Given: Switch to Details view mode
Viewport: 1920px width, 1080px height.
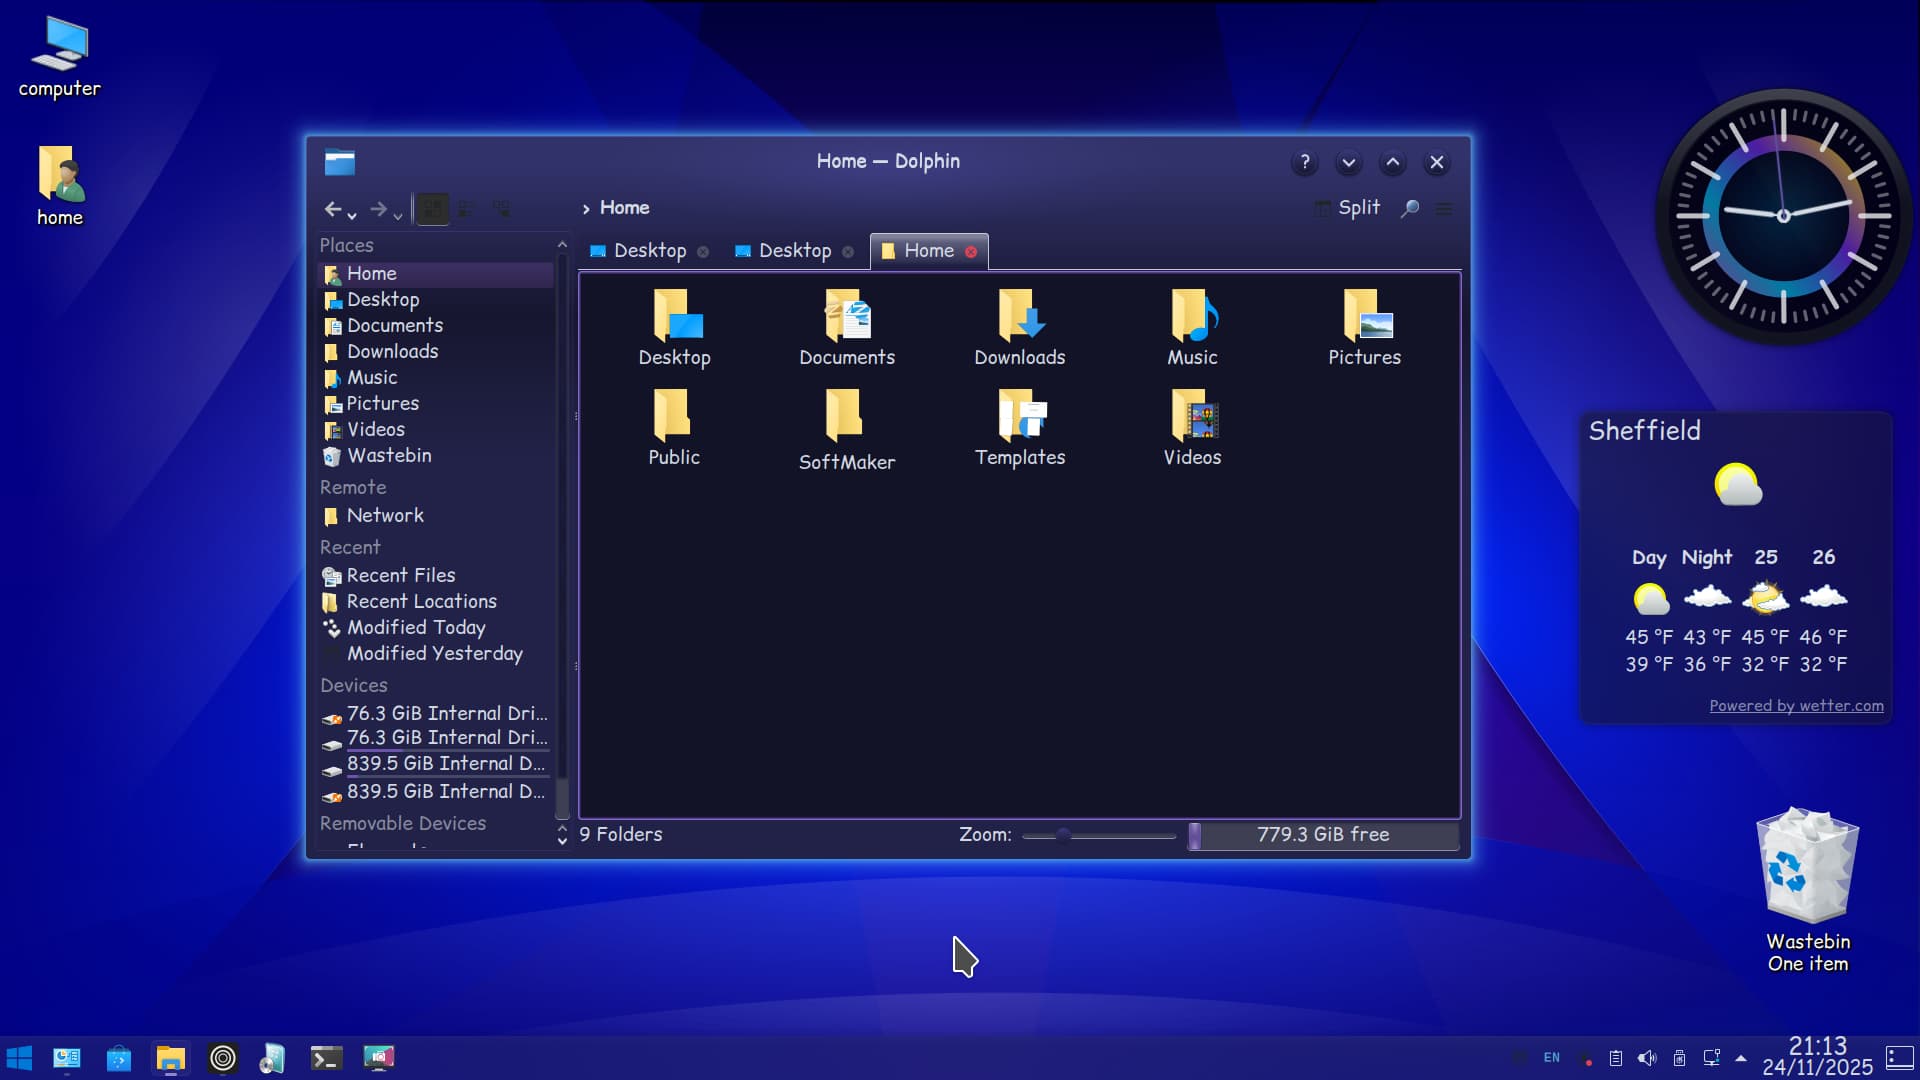Looking at the screenshot, I should pyautogui.click(x=502, y=209).
